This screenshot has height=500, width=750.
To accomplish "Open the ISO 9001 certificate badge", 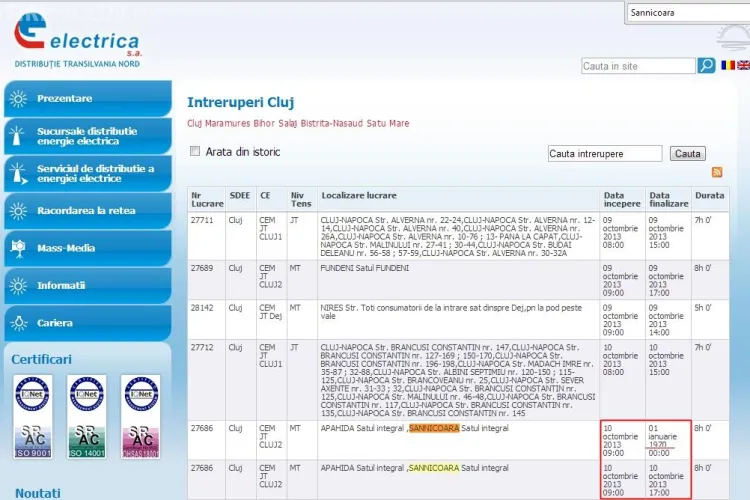I will tap(31, 417).
